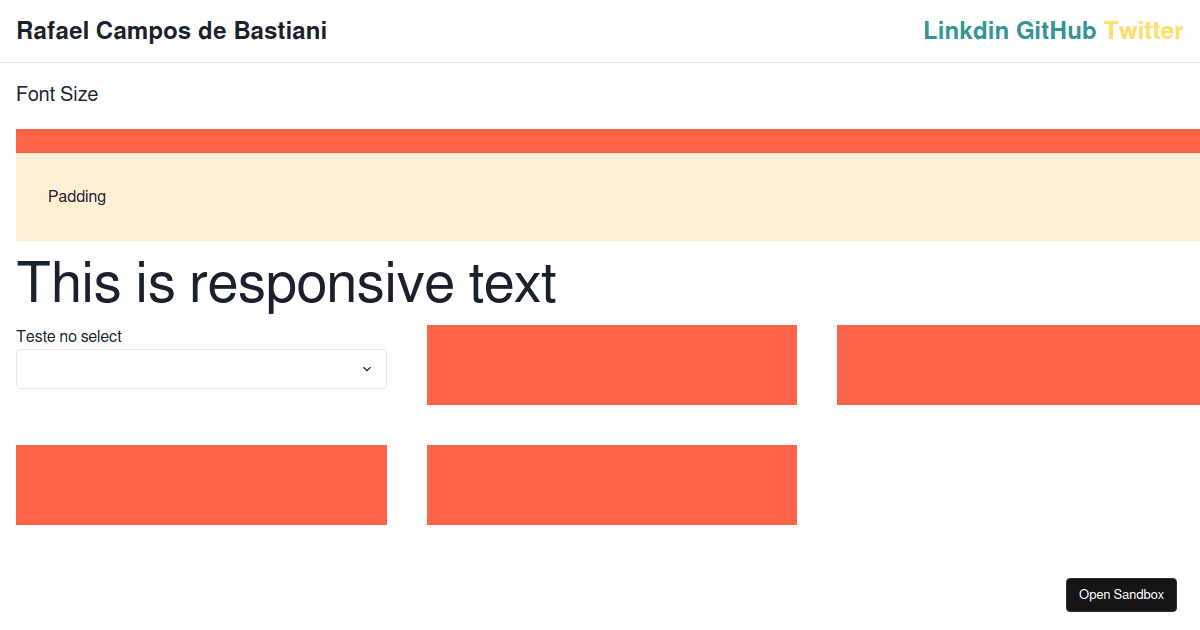Open the GitHub link in header
The image size is (1200, 630).
[x=1056, y=31]
